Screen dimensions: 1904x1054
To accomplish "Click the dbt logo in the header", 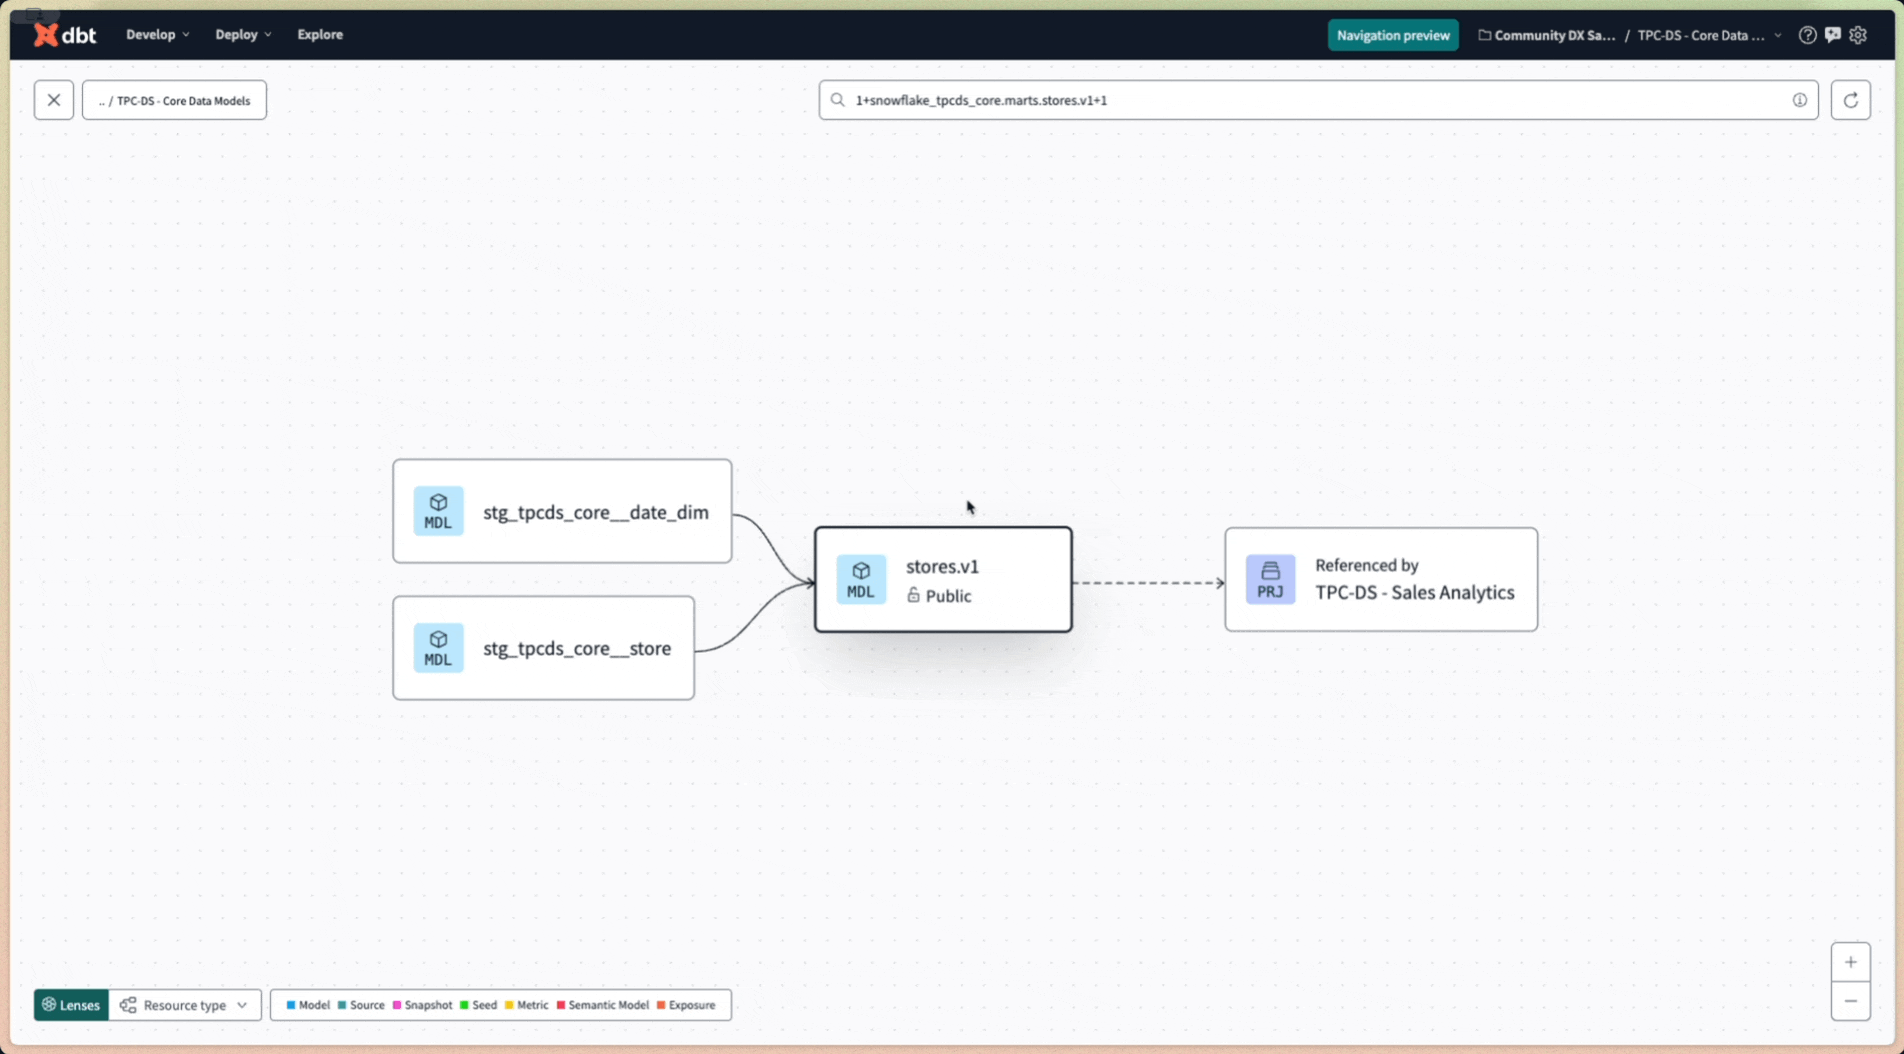I will pos(64,34).
